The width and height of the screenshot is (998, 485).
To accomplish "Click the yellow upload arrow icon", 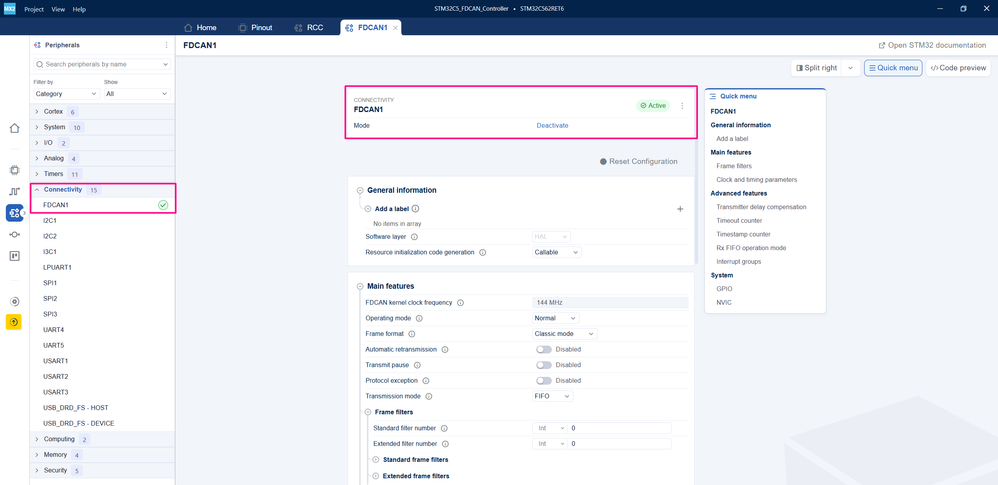I will point(14,322).
